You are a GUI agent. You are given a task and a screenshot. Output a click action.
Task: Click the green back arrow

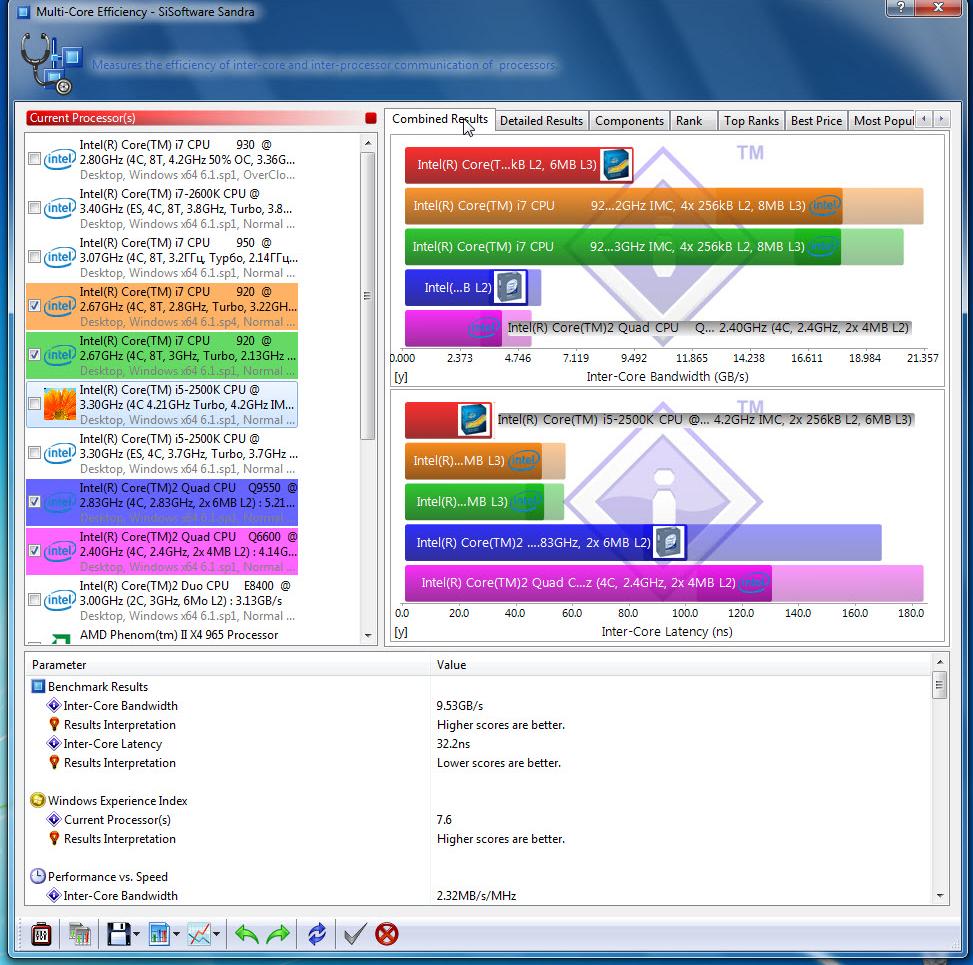click(247, 934)
